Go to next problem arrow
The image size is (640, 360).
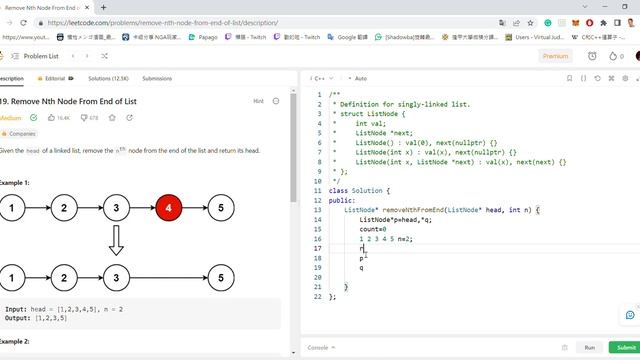click(87, 56)
